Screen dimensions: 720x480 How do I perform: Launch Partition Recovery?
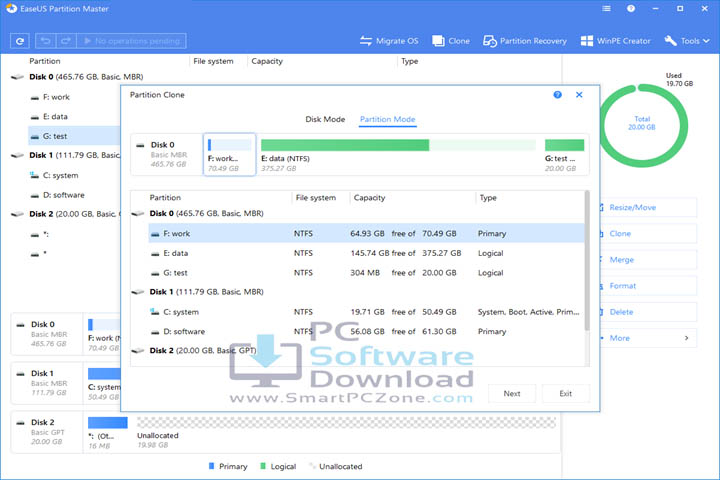coord(525,41)
